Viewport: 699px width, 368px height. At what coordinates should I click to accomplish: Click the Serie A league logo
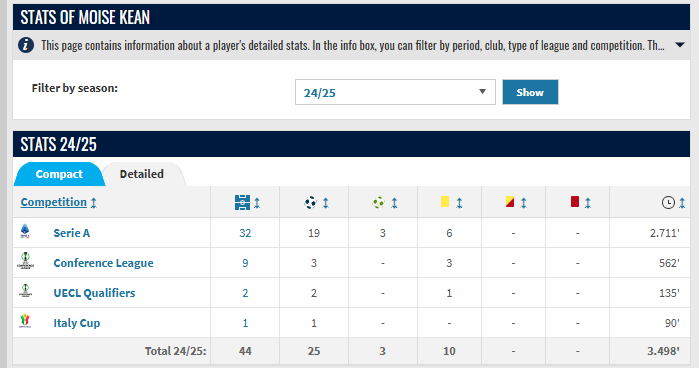pyautogui.click(x=25, y=231)
